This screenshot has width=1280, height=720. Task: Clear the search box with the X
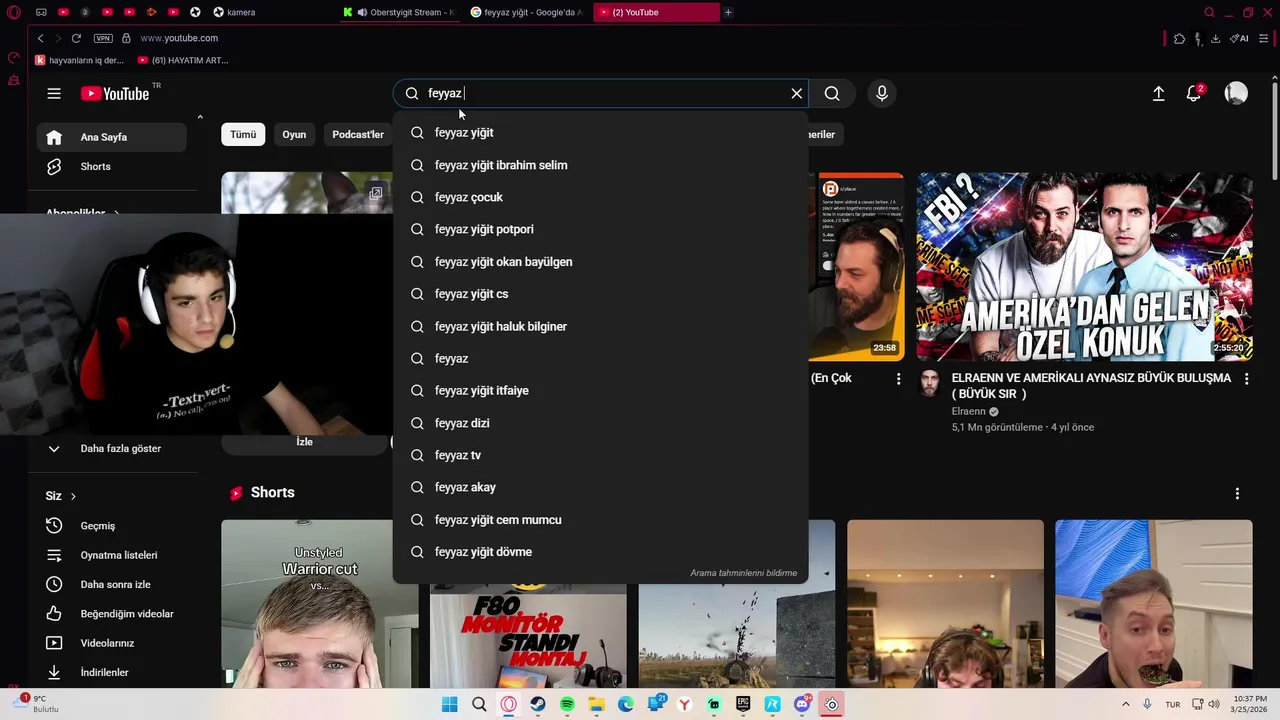pyautogui.click(x=797, y=93)
